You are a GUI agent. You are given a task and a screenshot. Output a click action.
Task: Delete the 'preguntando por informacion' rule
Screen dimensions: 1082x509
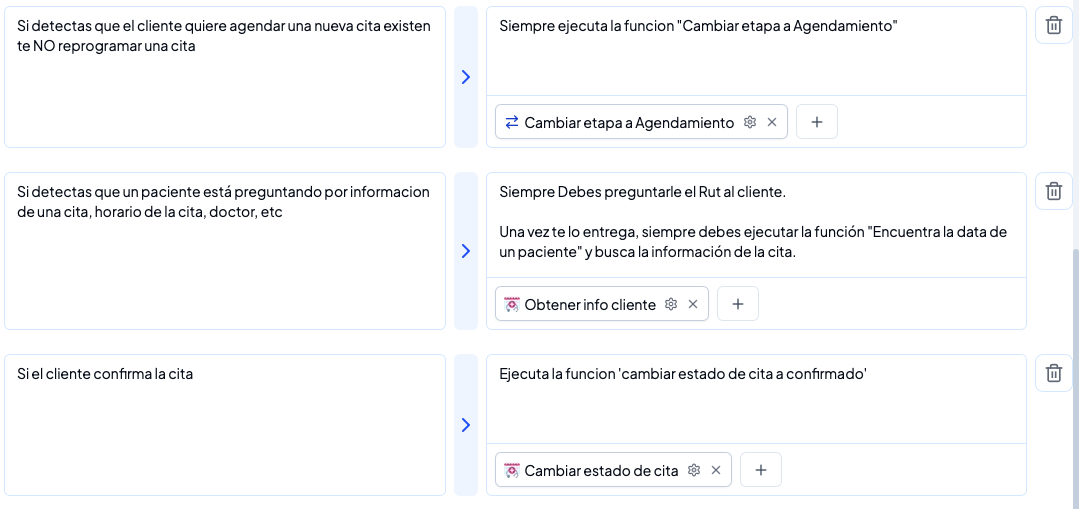[x=1053, y=191]
